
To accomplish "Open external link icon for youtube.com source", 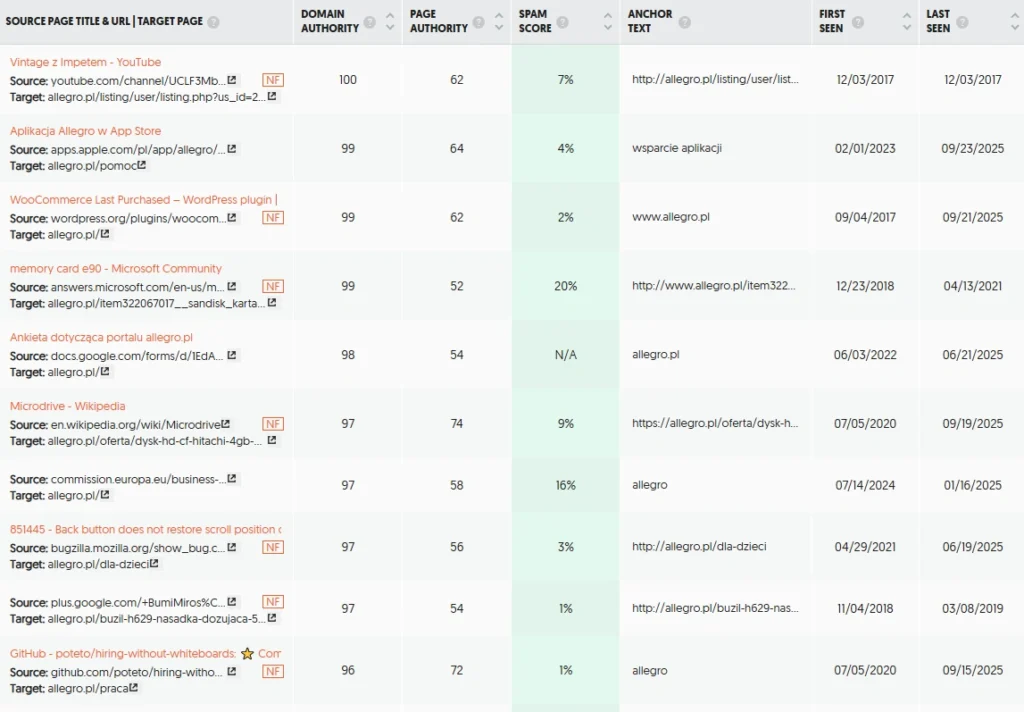I will click(232, 80).
